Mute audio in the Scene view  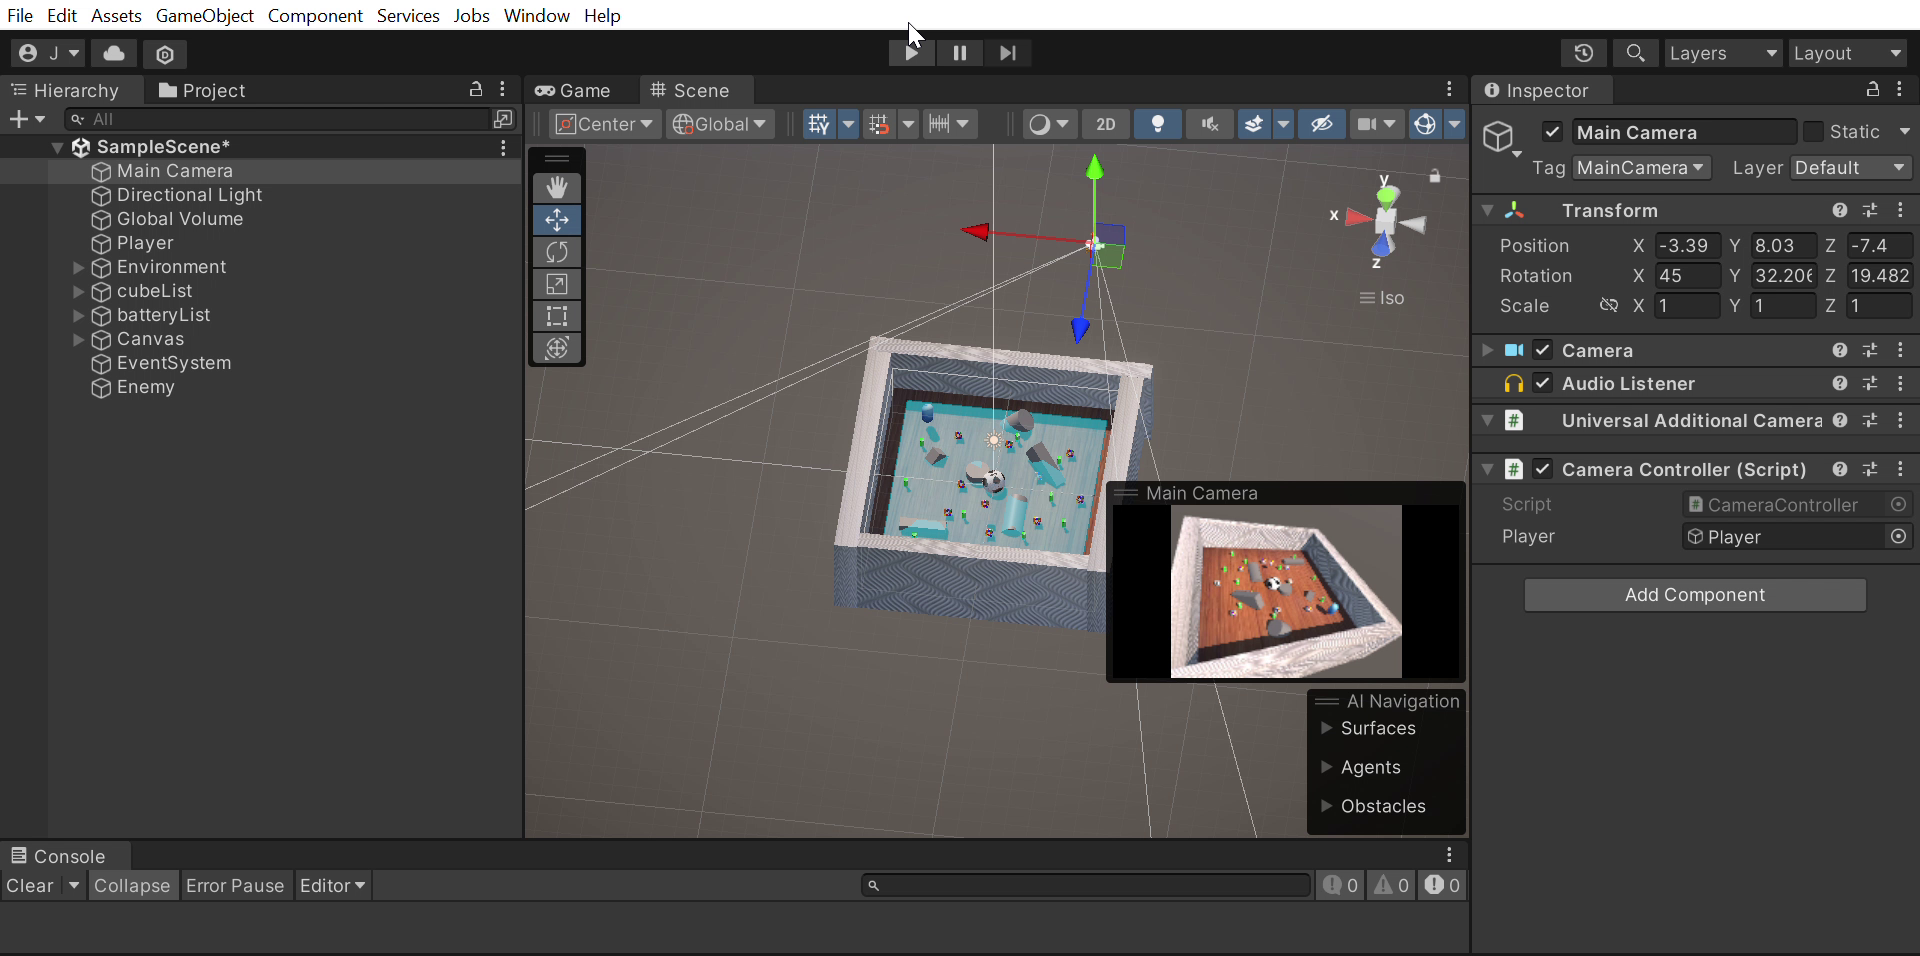[x=1209, y=124]
